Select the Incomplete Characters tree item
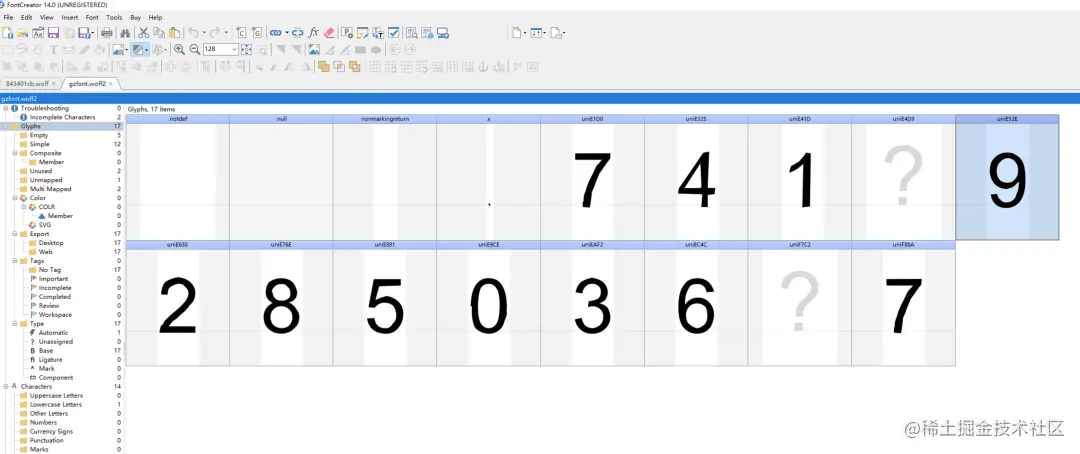The height and width of the screenshot is (454, 1080). (63, 117)
